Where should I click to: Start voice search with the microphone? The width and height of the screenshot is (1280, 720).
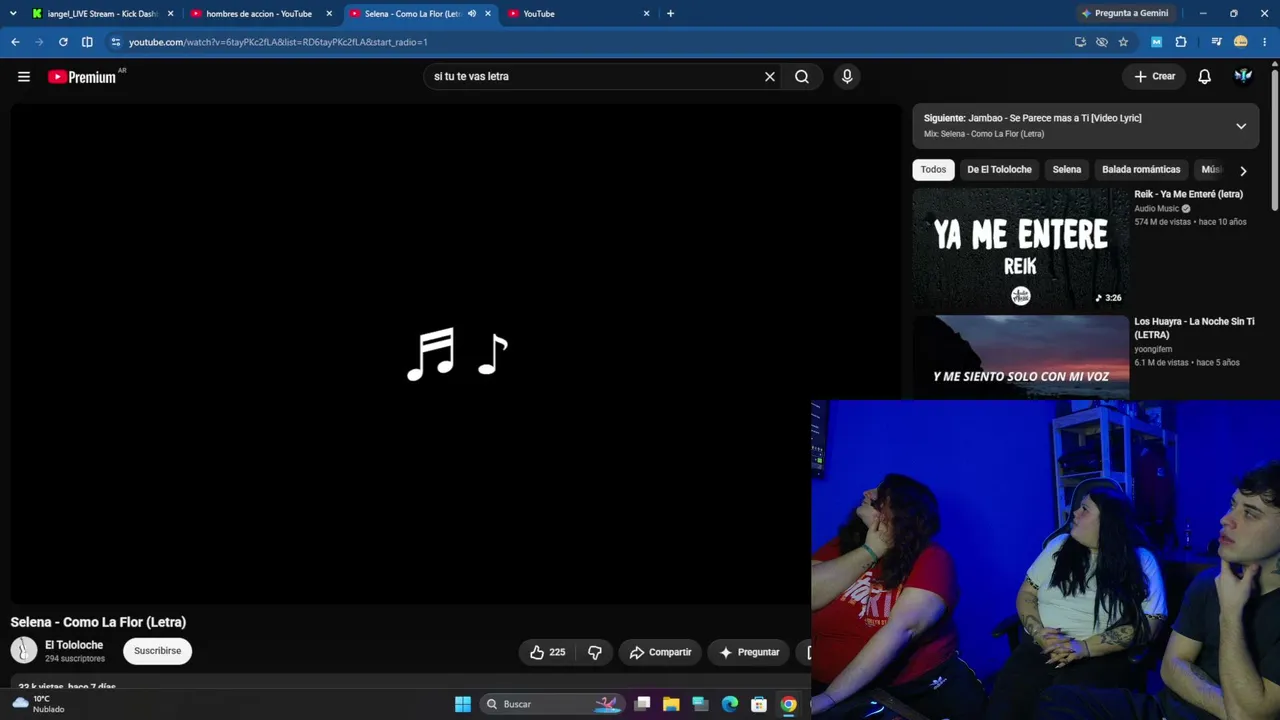(847, 77)
